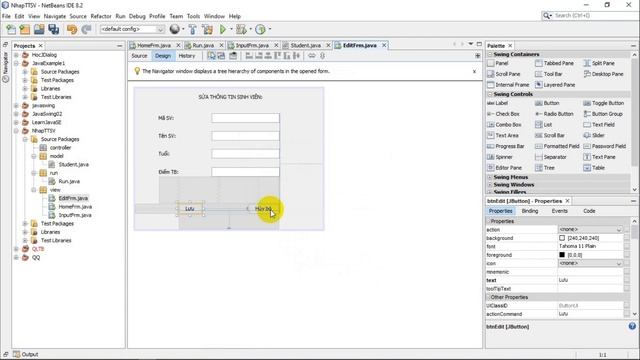The image size is (640, 360).
Task: Open Run Project dropdown arrow
Action: (231, 29)
